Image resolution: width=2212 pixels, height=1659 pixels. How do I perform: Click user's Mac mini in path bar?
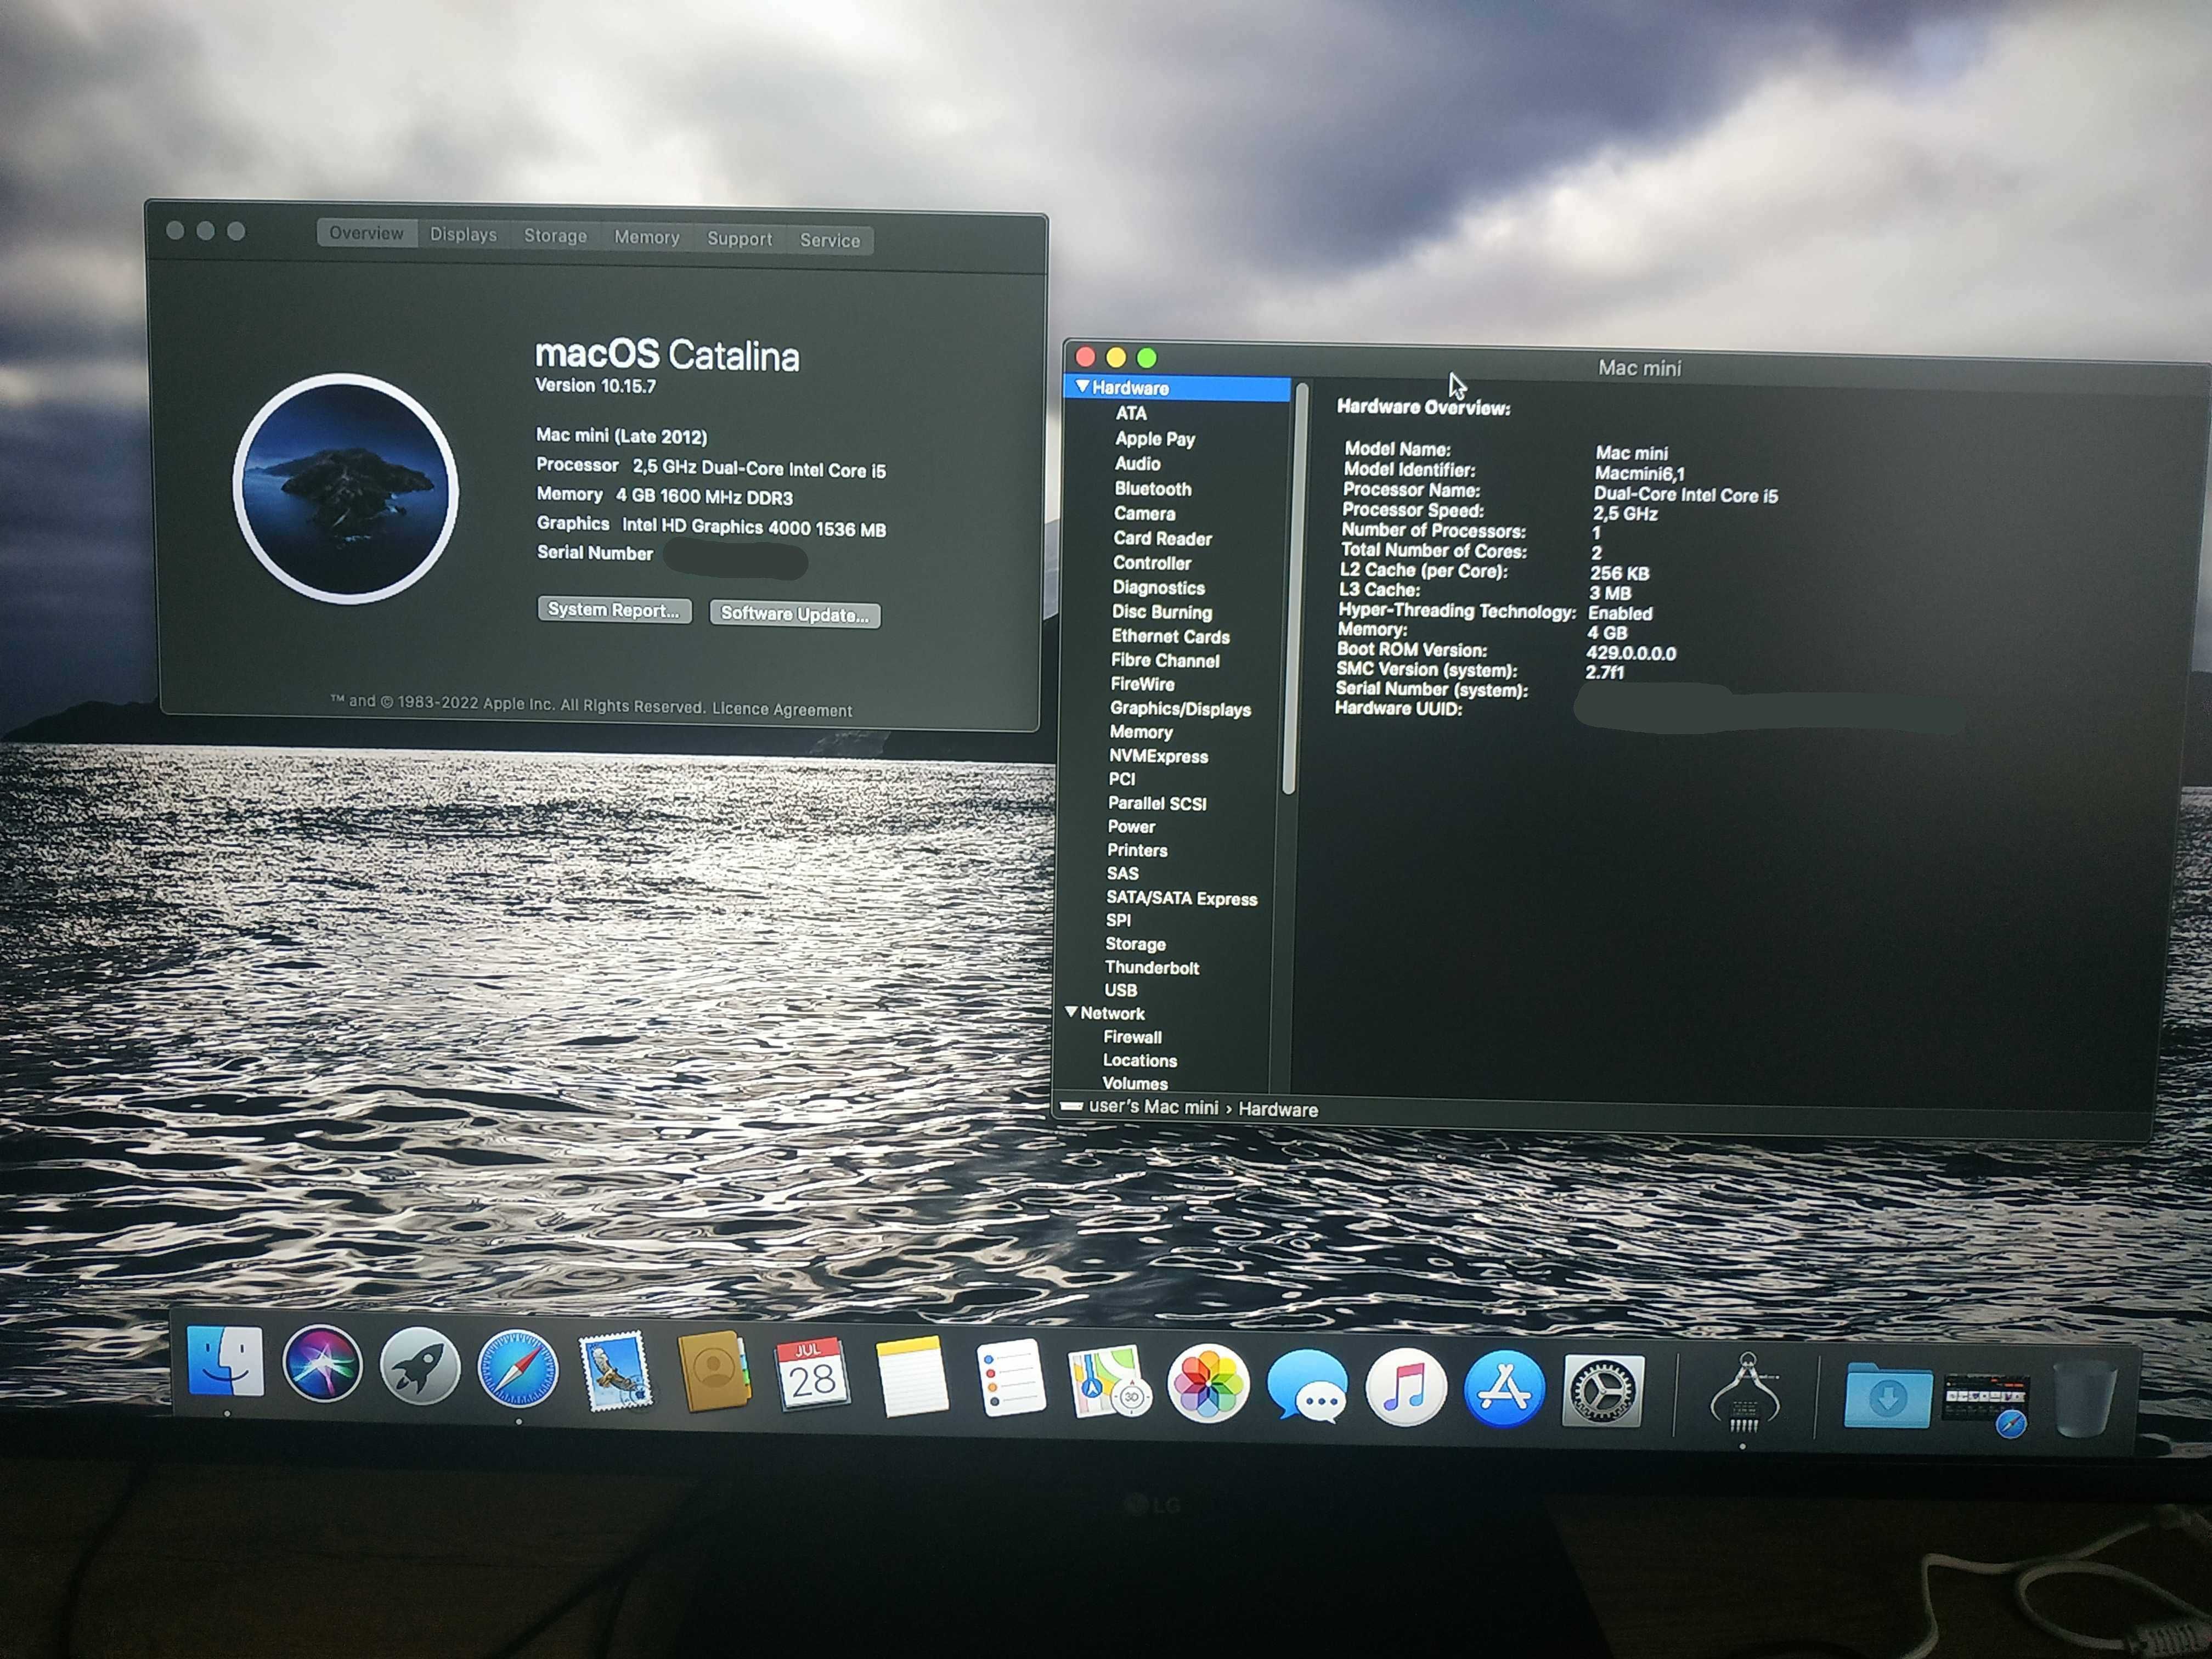click(x=1153, y=1107)
